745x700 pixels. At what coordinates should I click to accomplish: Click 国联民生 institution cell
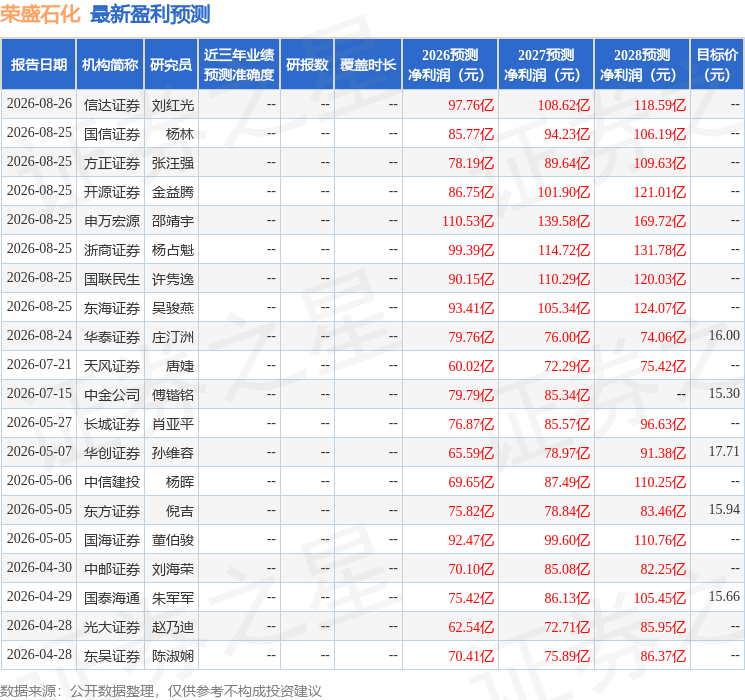pos(112,279)
